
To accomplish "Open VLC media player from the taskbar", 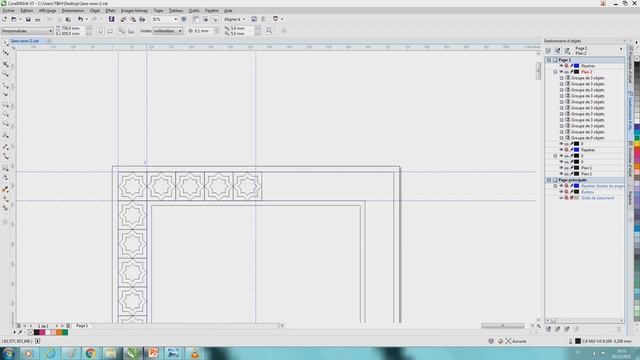I will click(195, 353).
